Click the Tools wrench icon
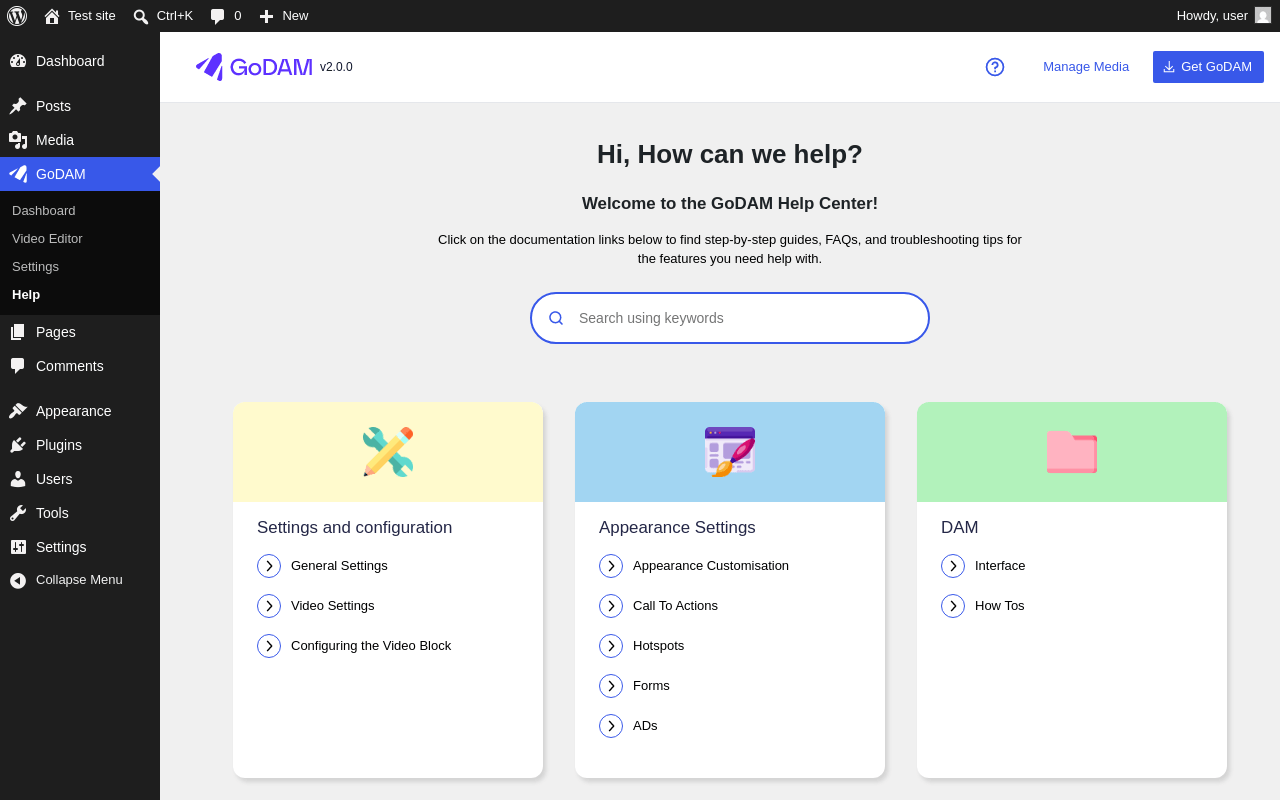The width and height of the screenshot is (1280, 800). point(18,513)
